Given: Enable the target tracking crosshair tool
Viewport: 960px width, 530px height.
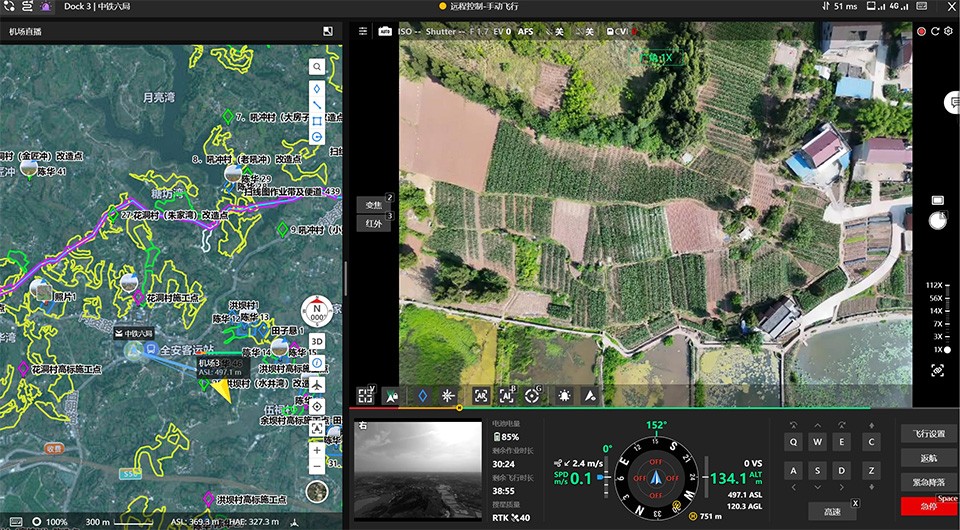Looking at the screenshot, I should (532, 396).
